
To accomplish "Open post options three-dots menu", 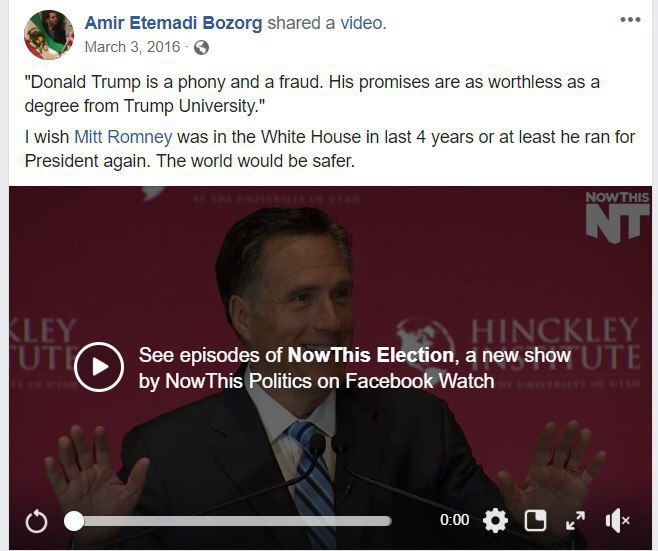I will click(630, 19).
